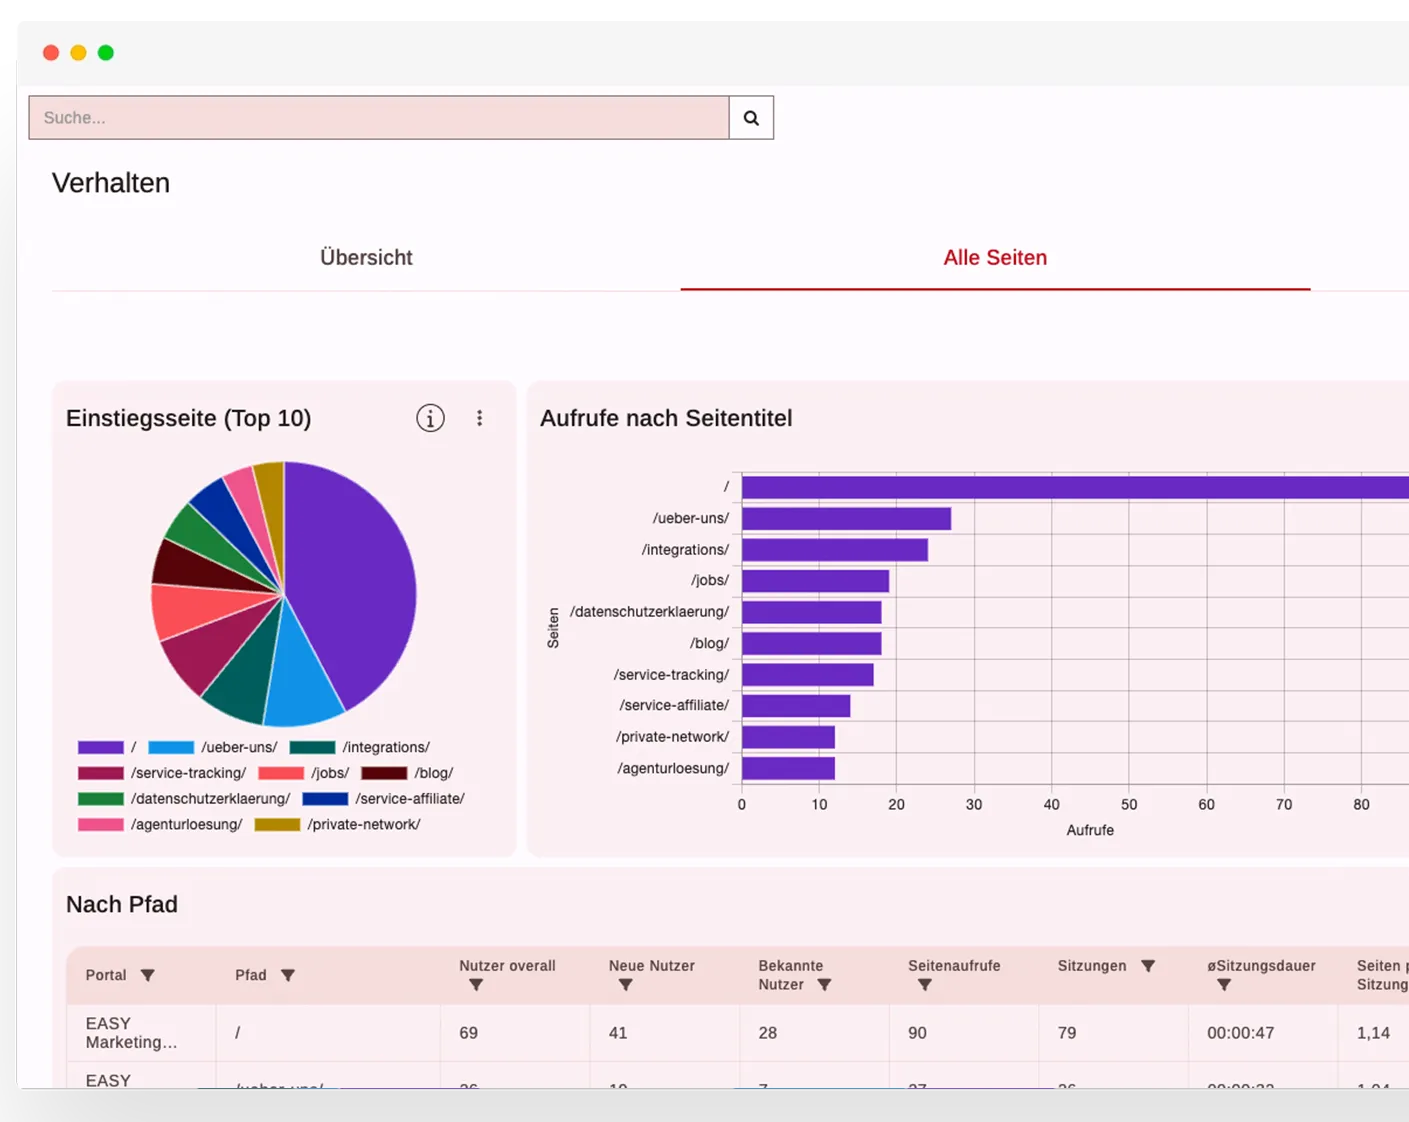Click the /ueber-uns/ bar in bar chart
This screenshot has height=1122, width=1409.
pyautogui.click(x=846, y=519)
